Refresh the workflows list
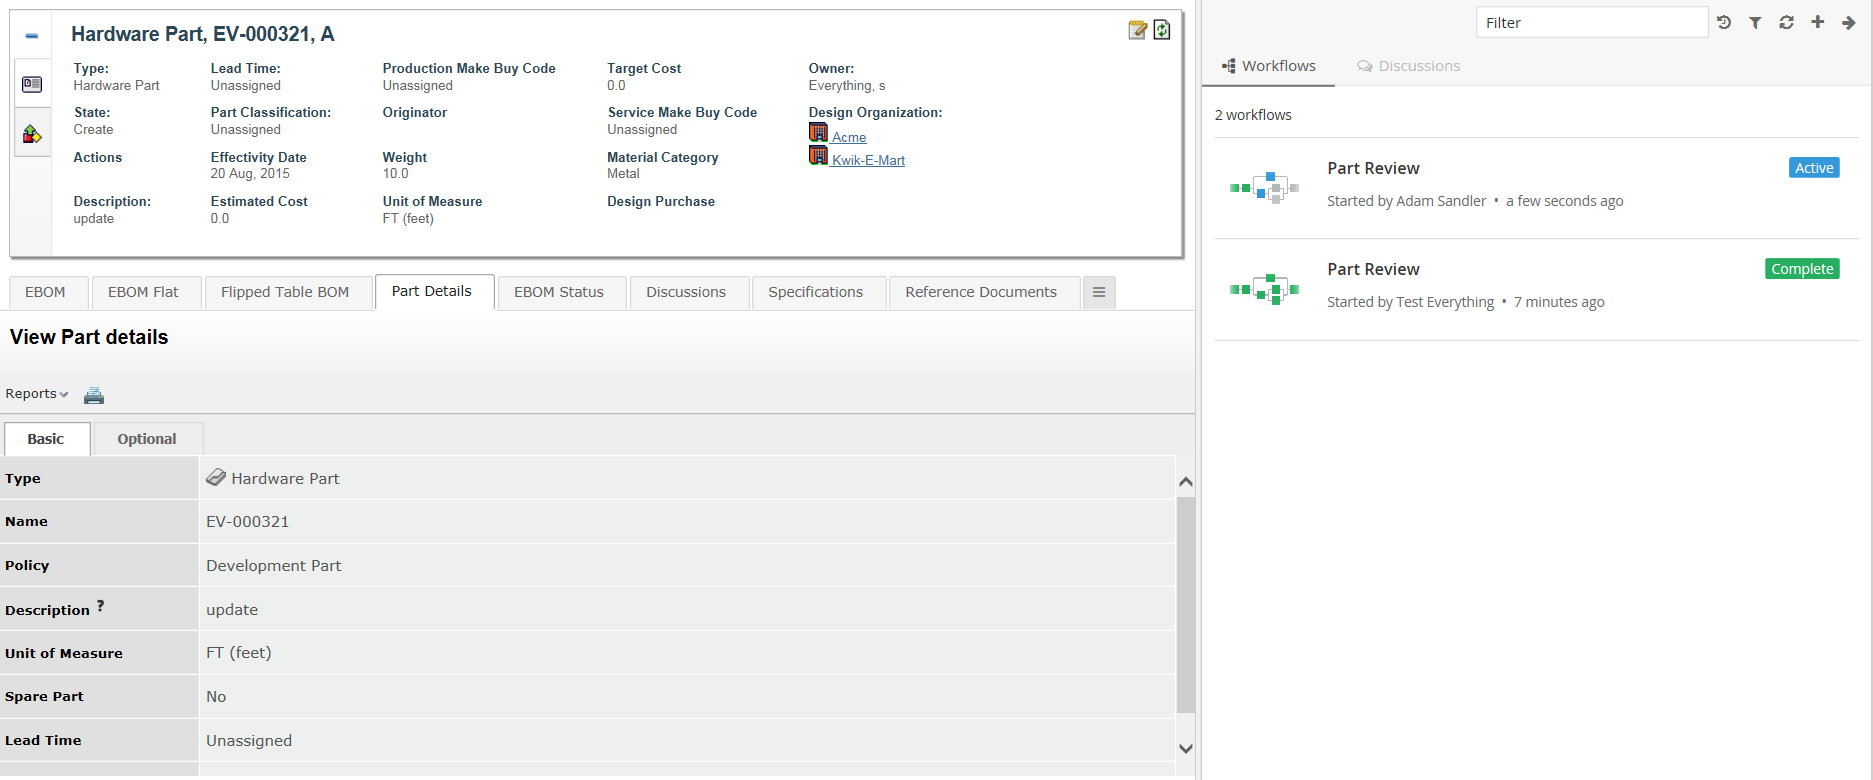 pyautogui.click(x=1786, y=22)
